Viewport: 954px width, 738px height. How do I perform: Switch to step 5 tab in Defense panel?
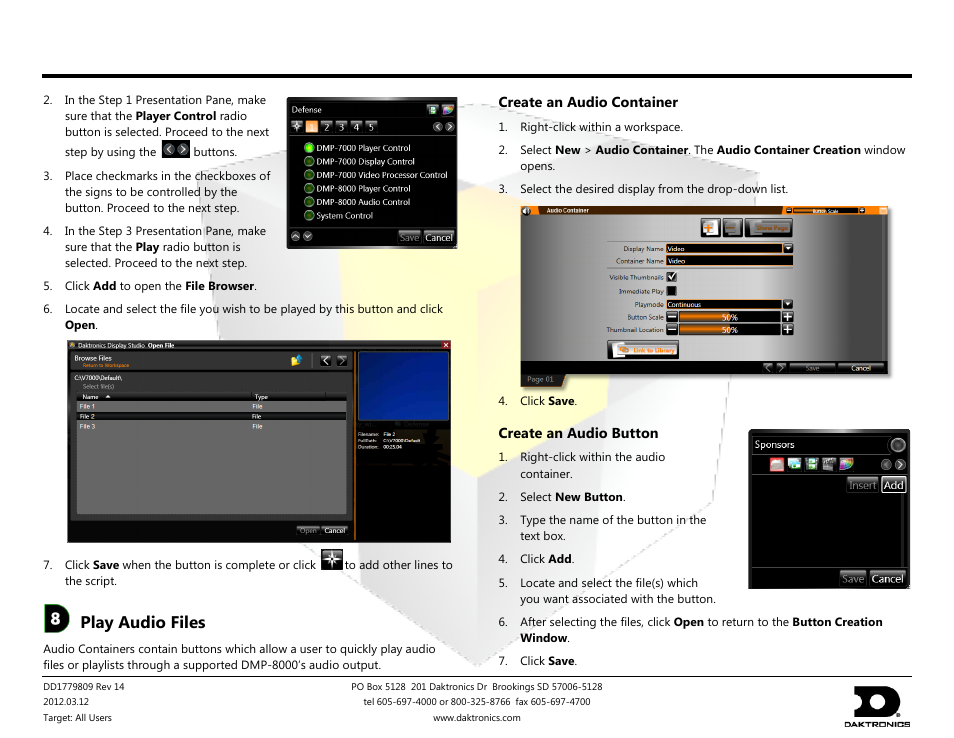pyautogui.click(x=371, y=127)
